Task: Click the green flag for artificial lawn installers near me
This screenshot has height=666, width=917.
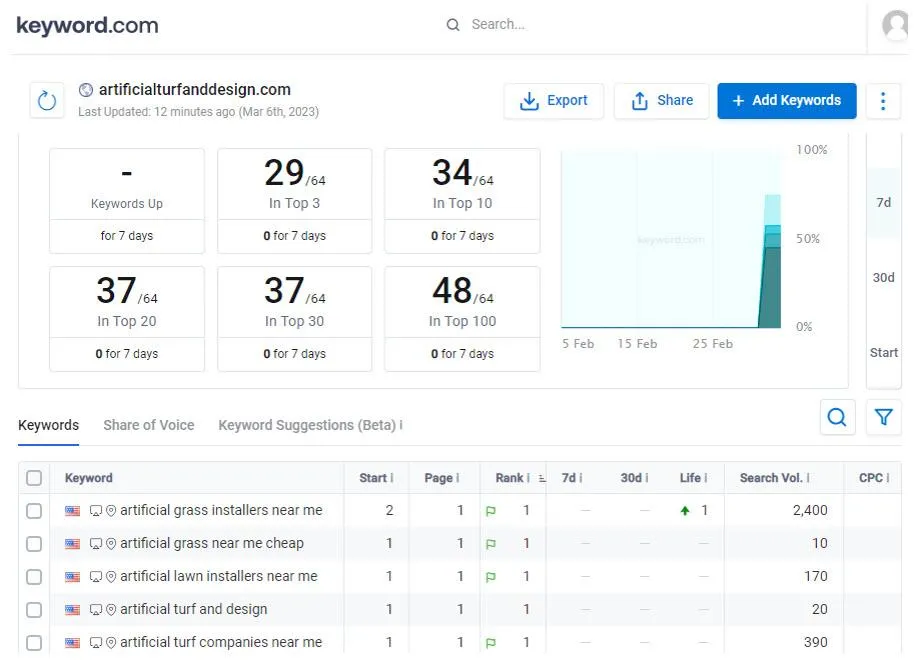Action: click(x=491, y=577)
